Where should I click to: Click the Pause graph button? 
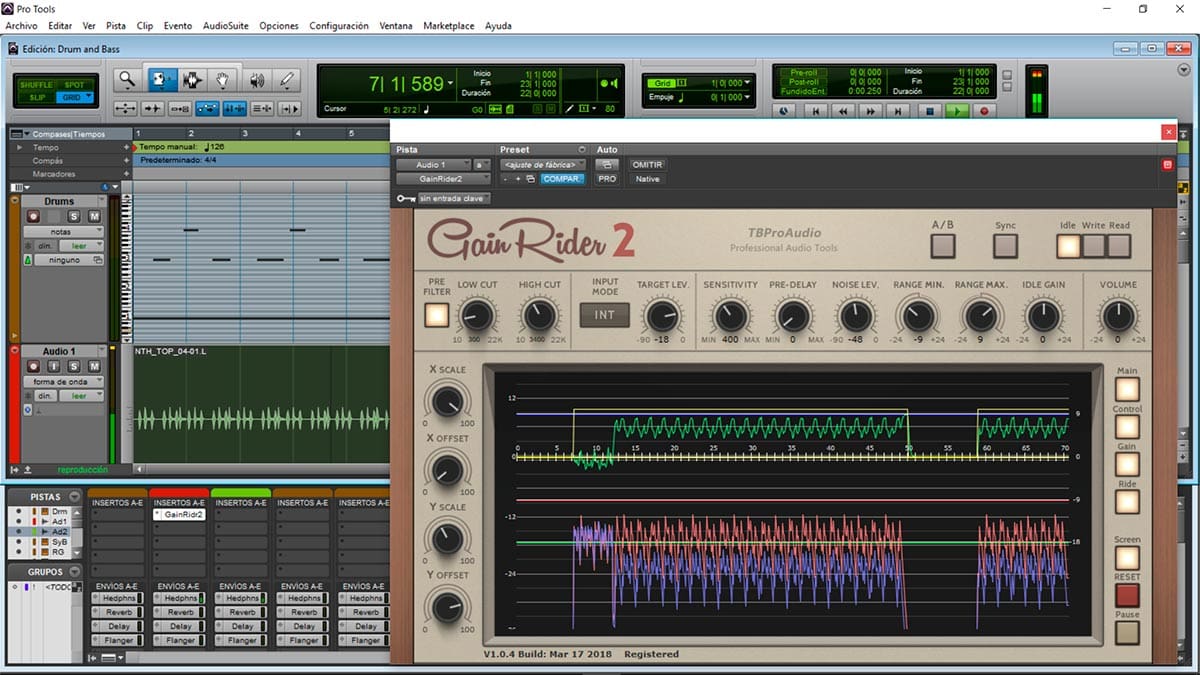(x=1127, y=633)
